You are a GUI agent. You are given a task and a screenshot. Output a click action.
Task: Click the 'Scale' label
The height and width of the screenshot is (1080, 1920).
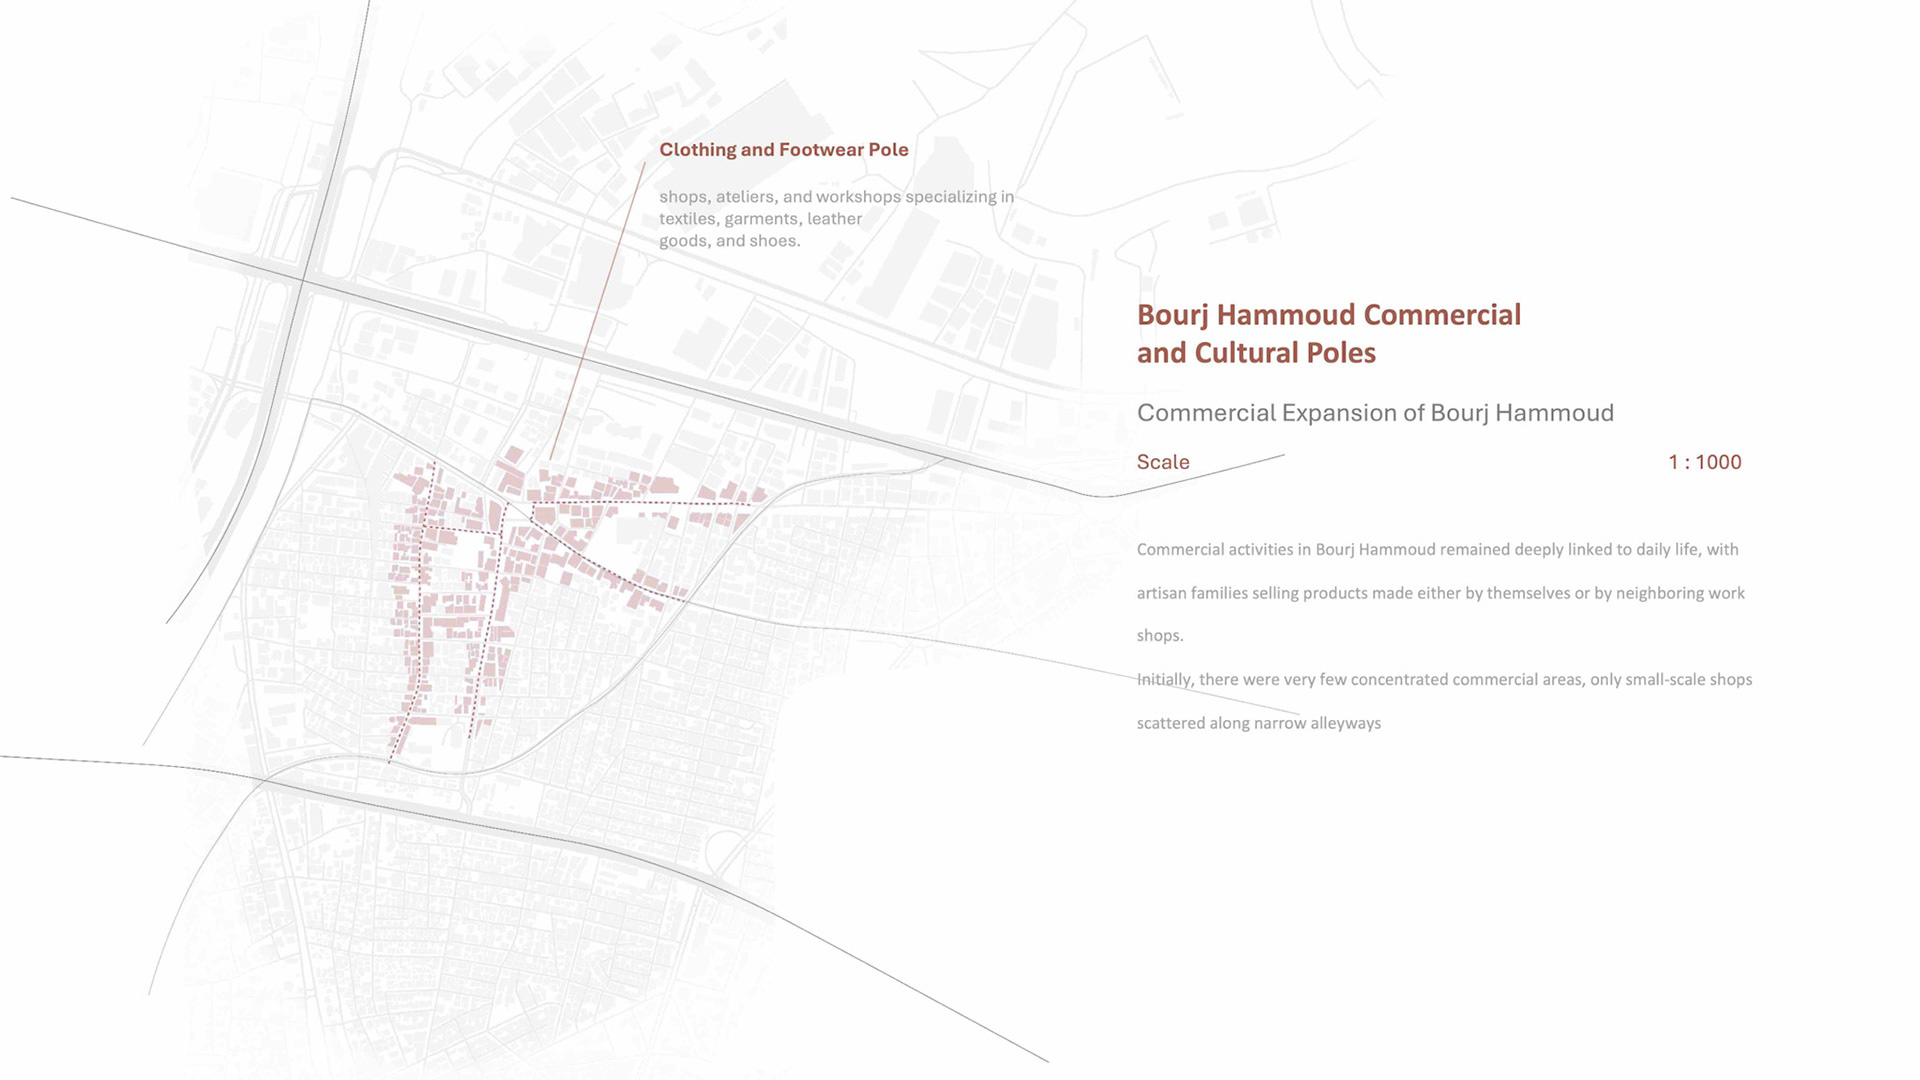[x=1162, y=462]
